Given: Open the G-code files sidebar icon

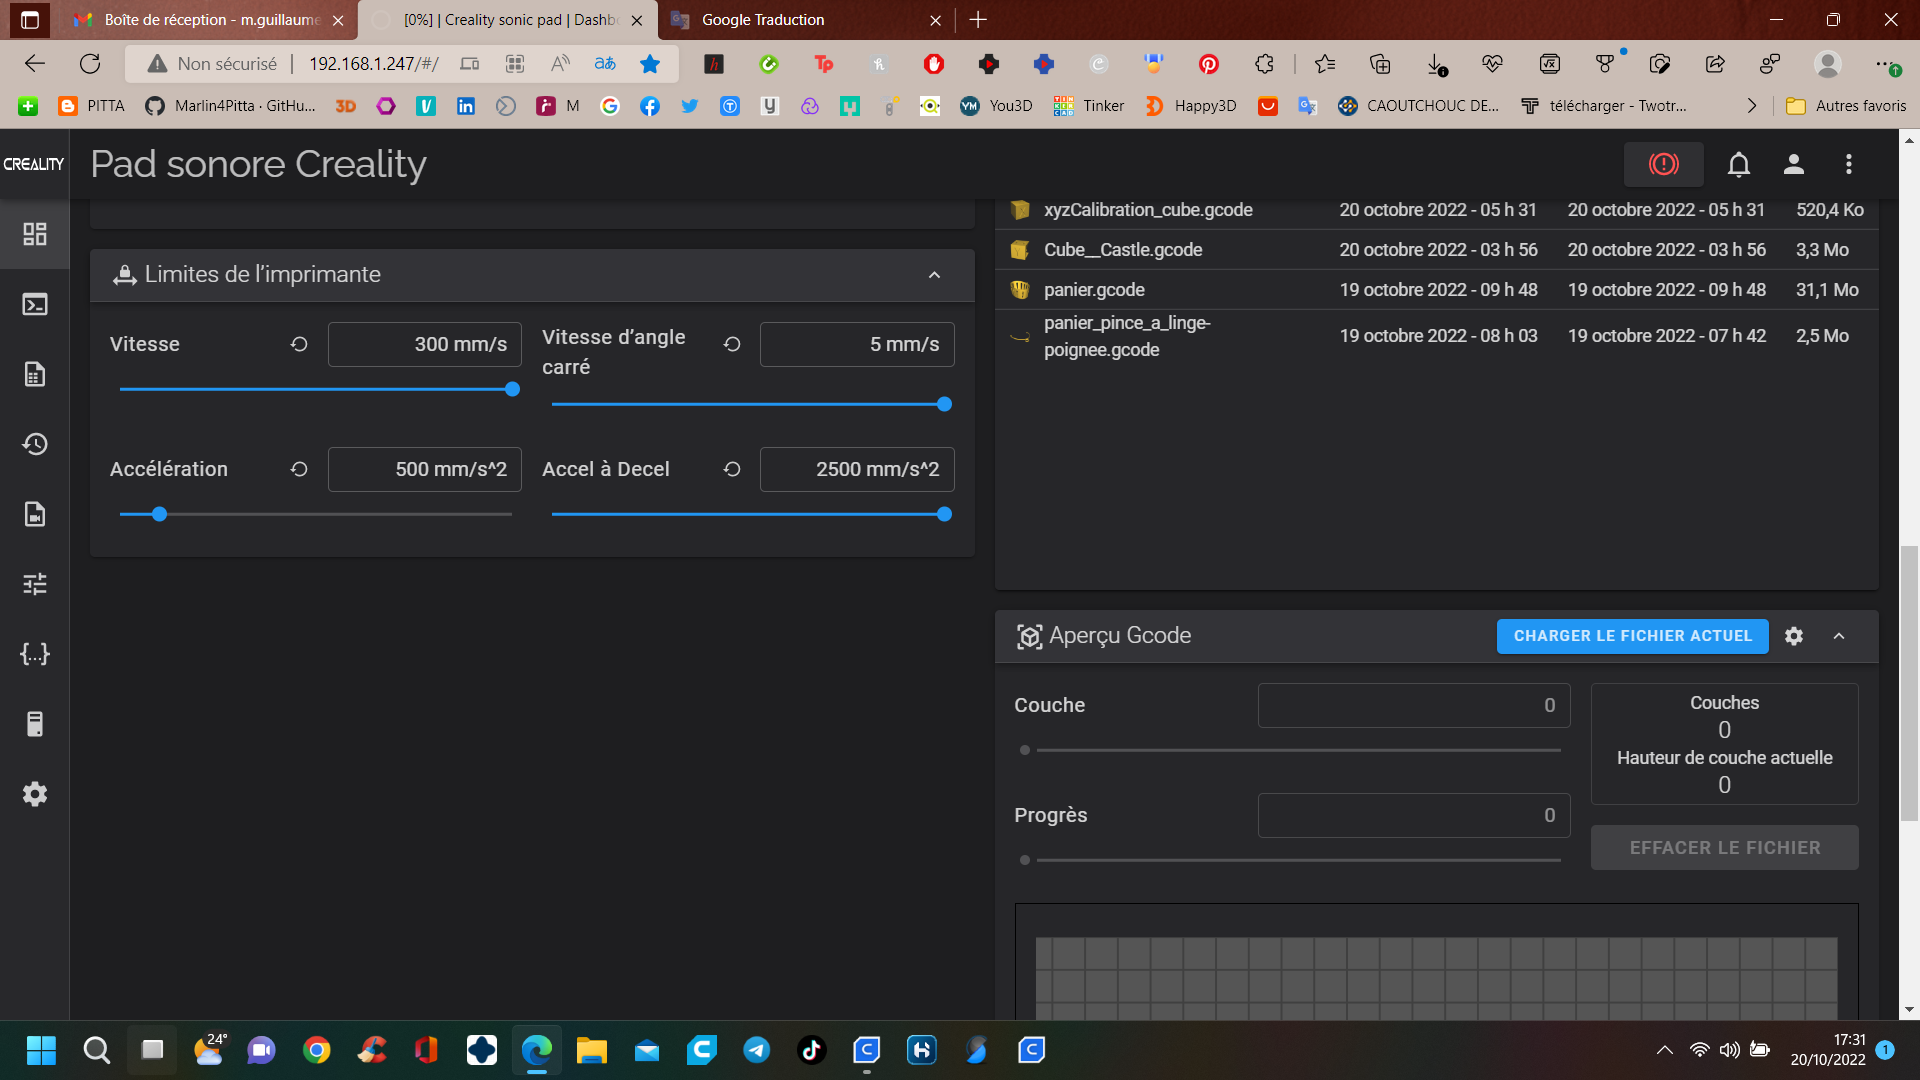Looking at the screenshot, I should tap(35, 374).
